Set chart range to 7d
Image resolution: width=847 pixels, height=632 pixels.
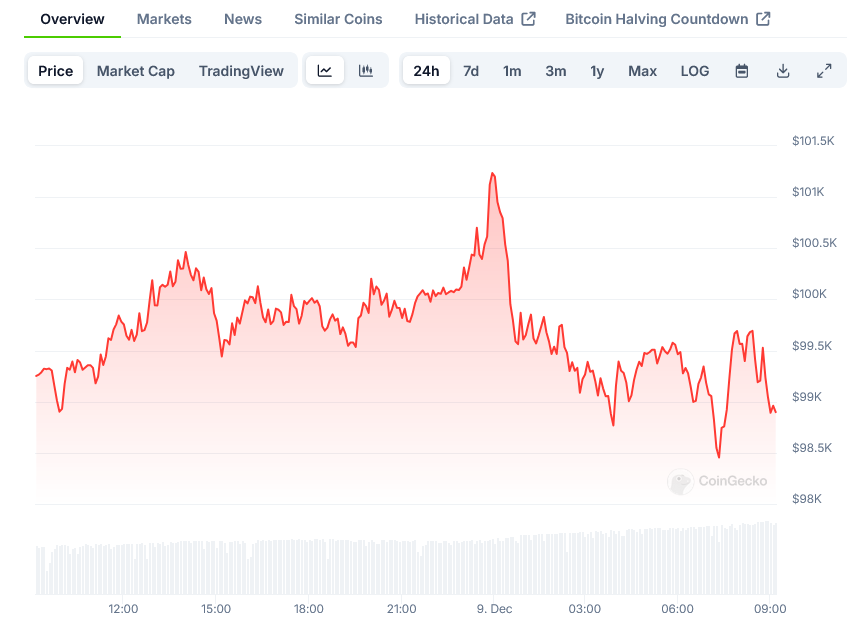pyautogui.click(x=471, y=71)
